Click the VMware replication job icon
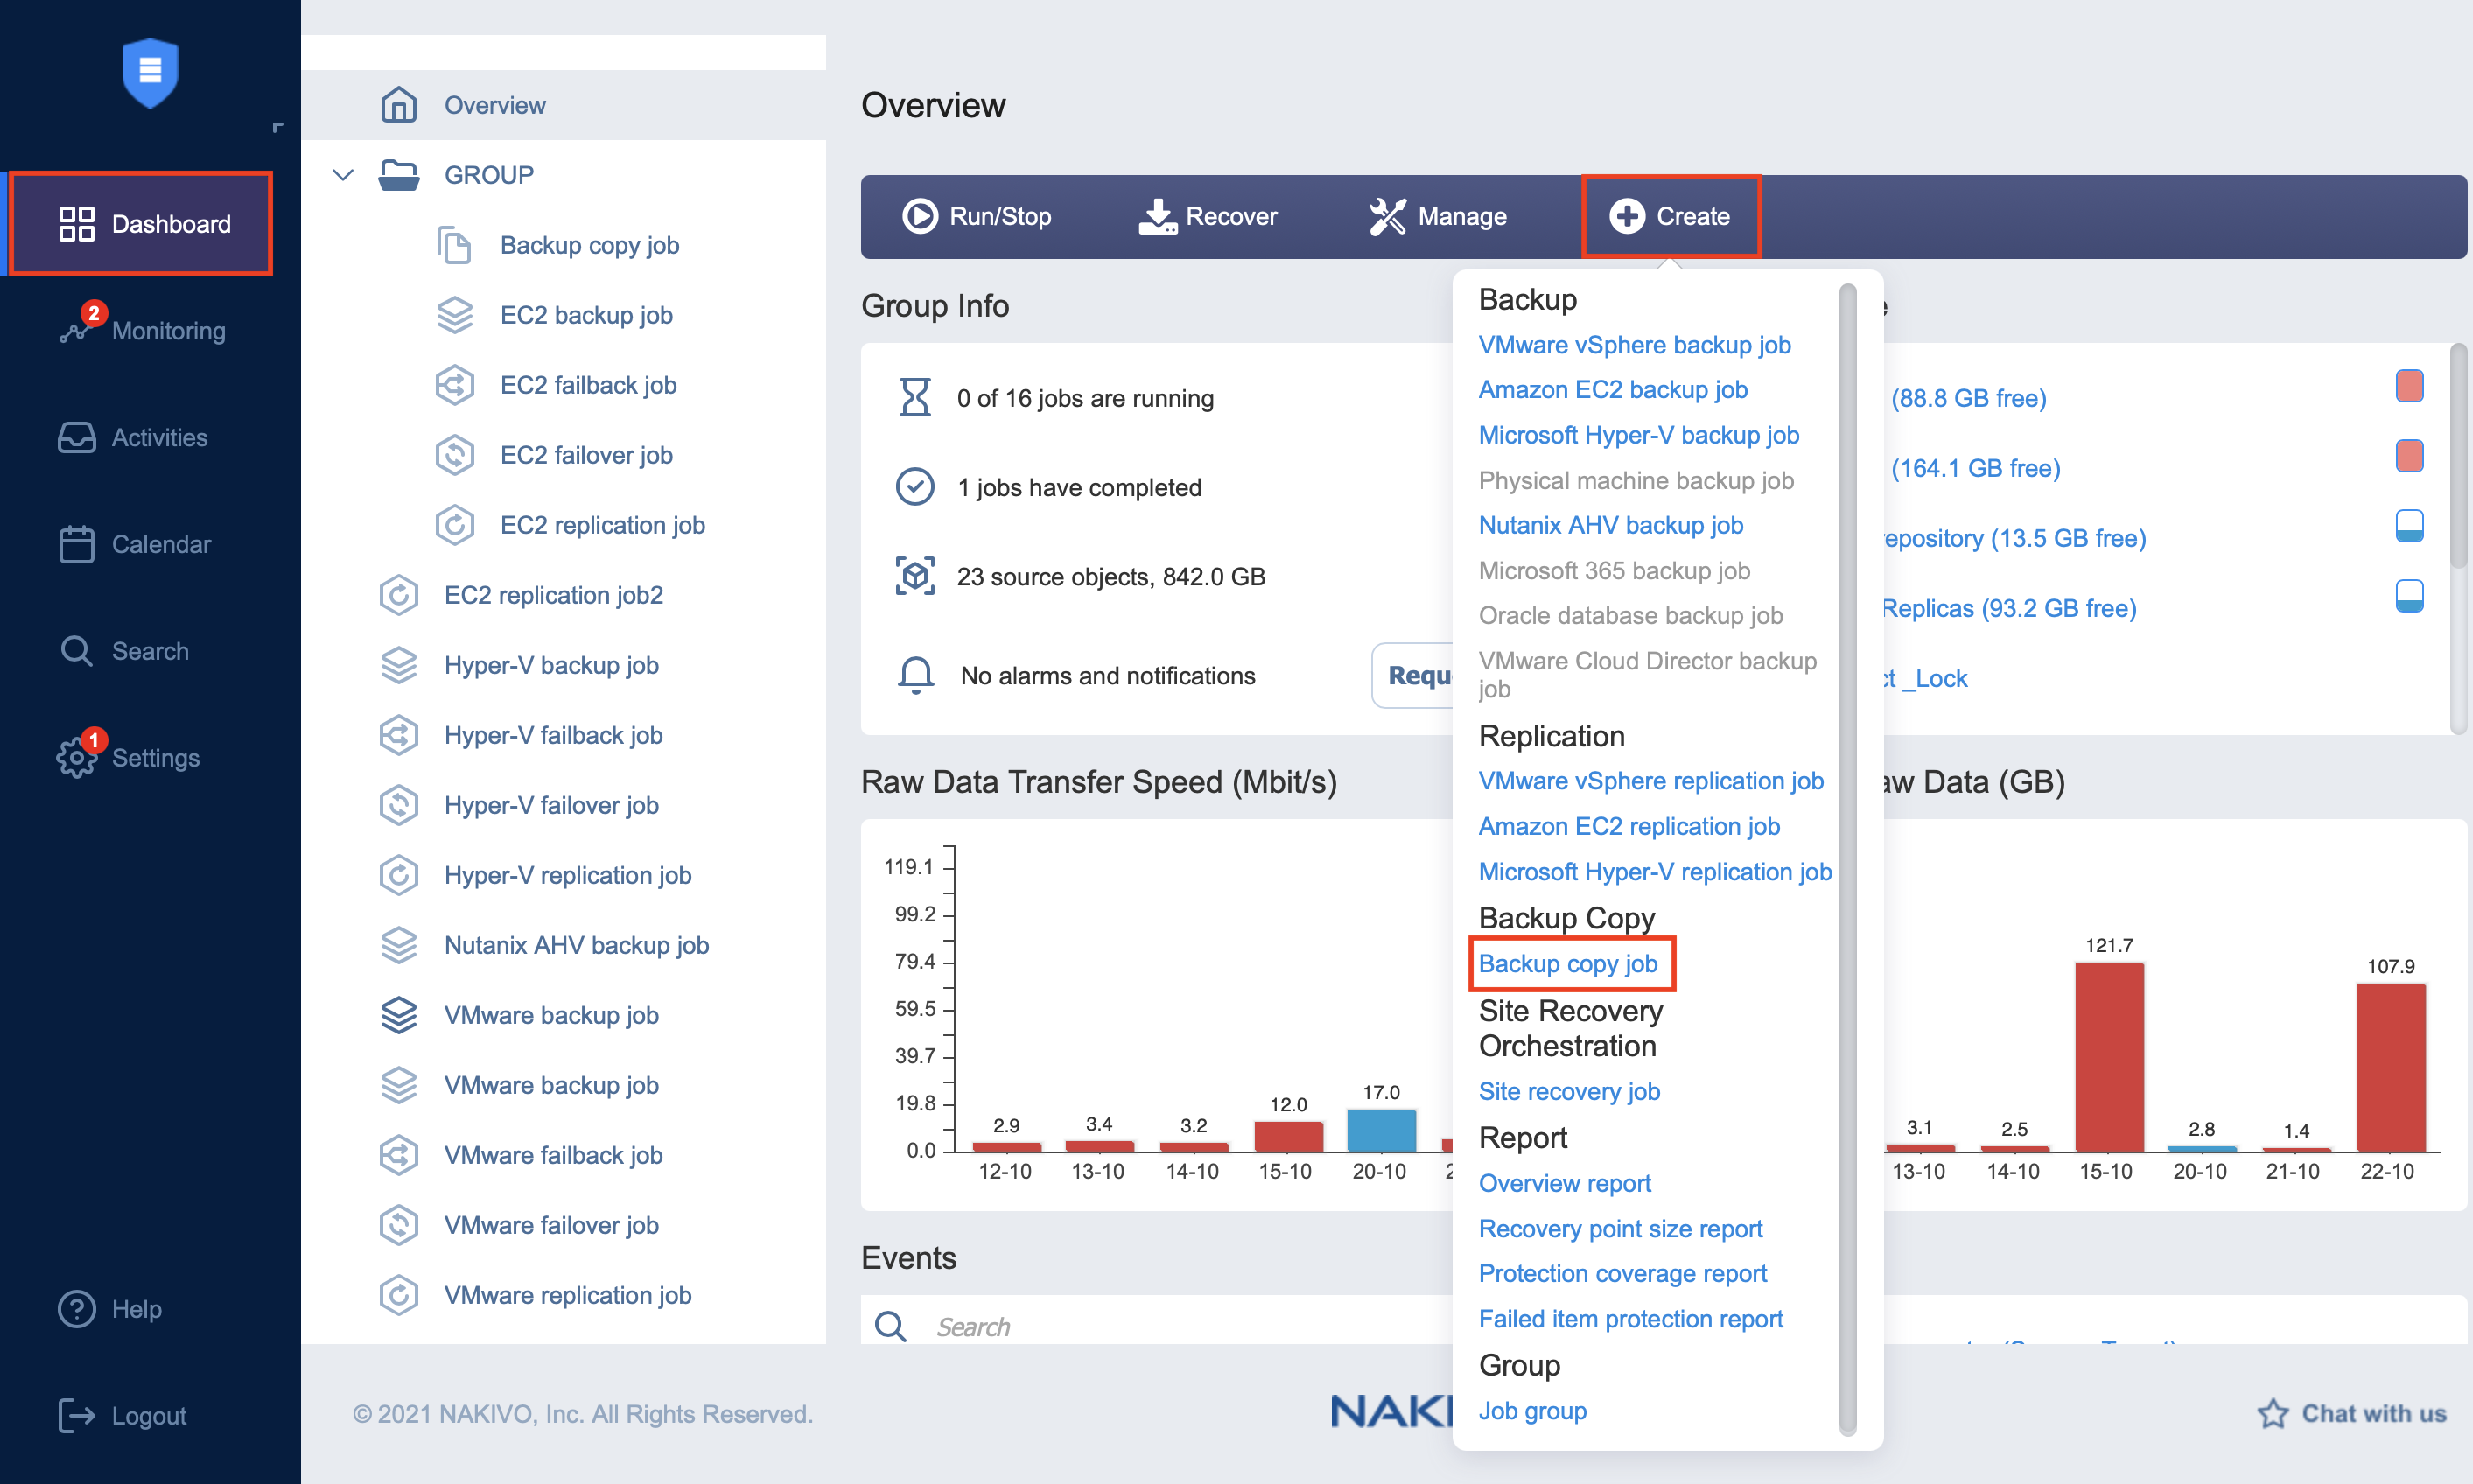The width and height of the screenshot is (2473, 1484). pos(398,1294)
